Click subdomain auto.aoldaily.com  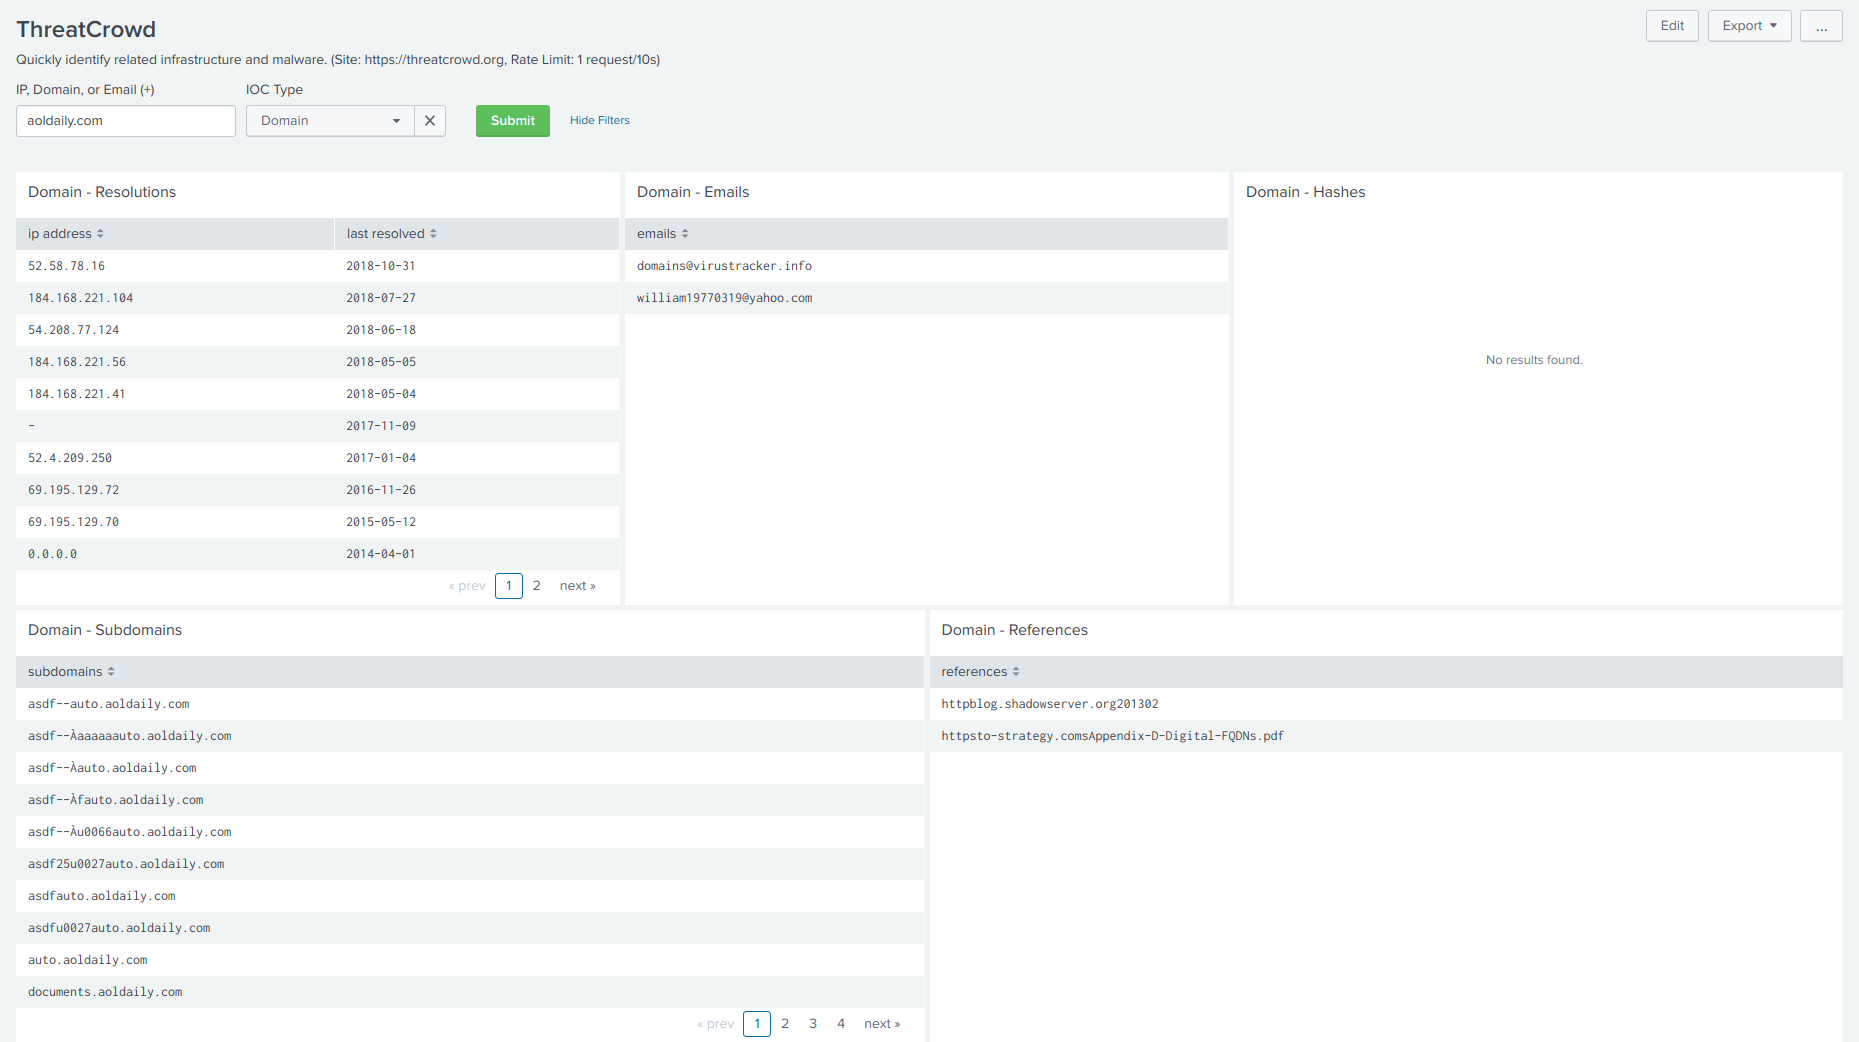point(87,960)
